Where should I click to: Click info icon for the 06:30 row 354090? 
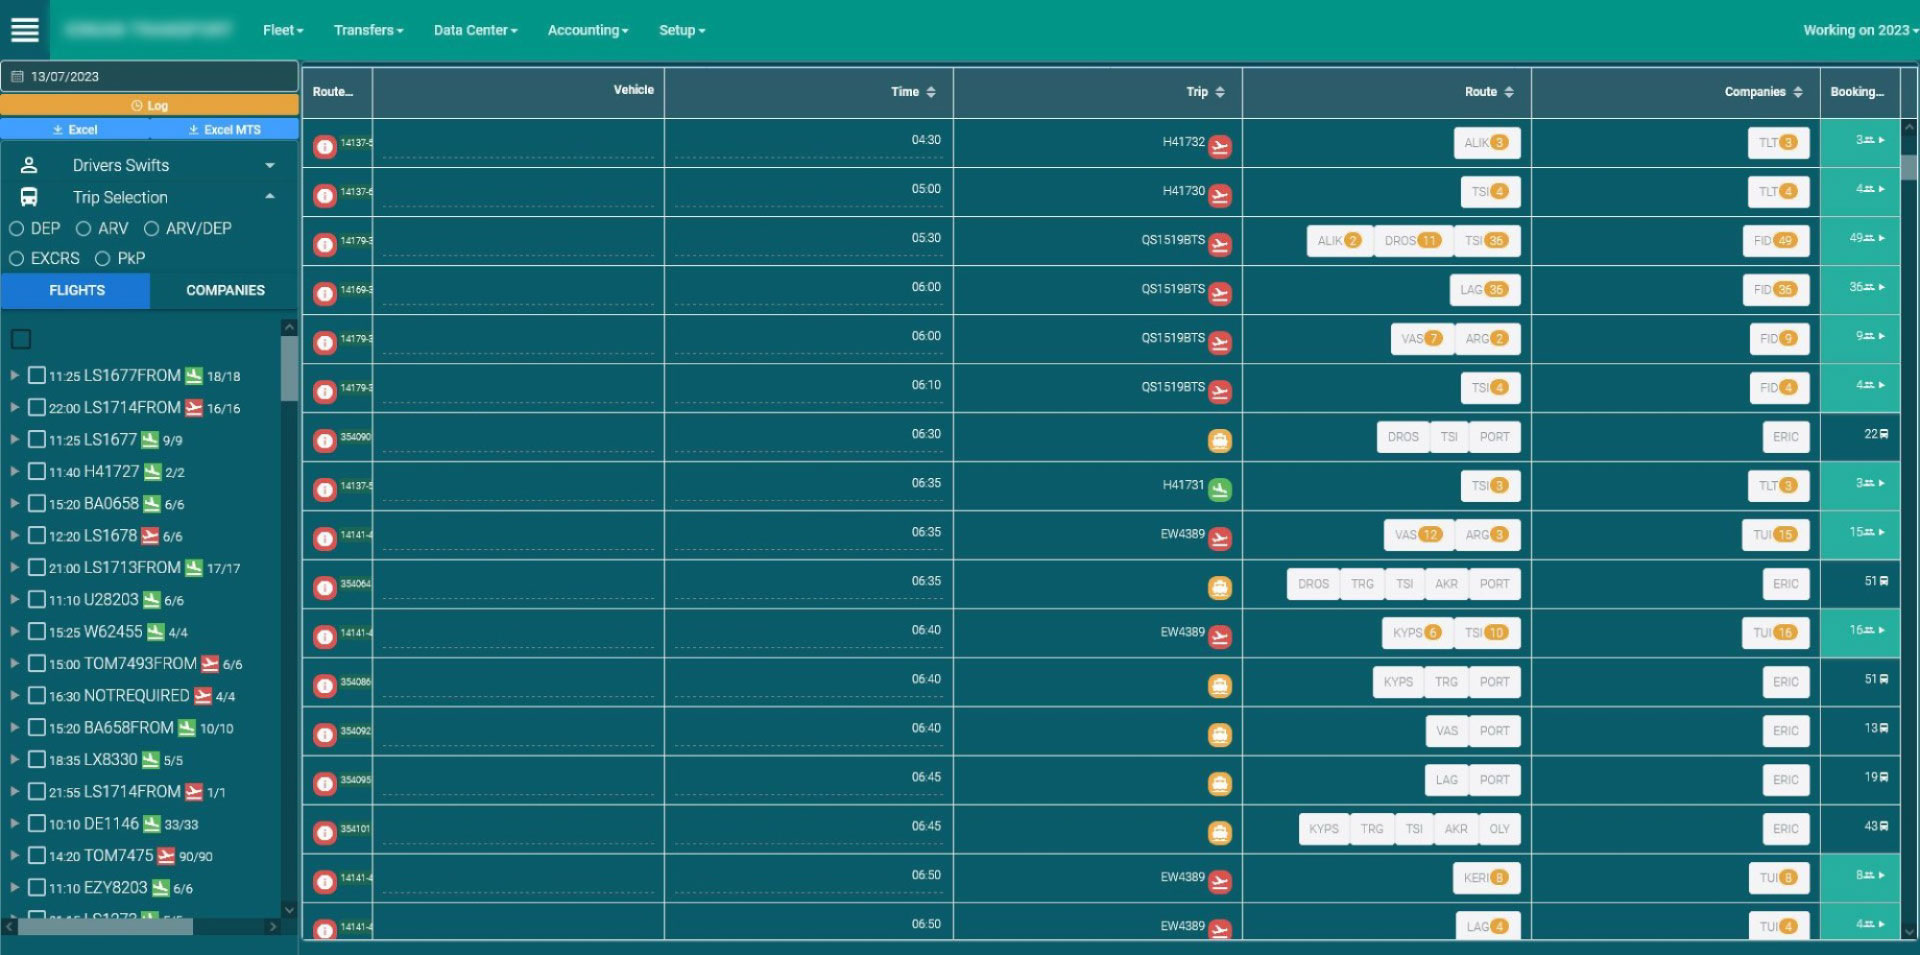pyautogui.click(x=324, y=441)
